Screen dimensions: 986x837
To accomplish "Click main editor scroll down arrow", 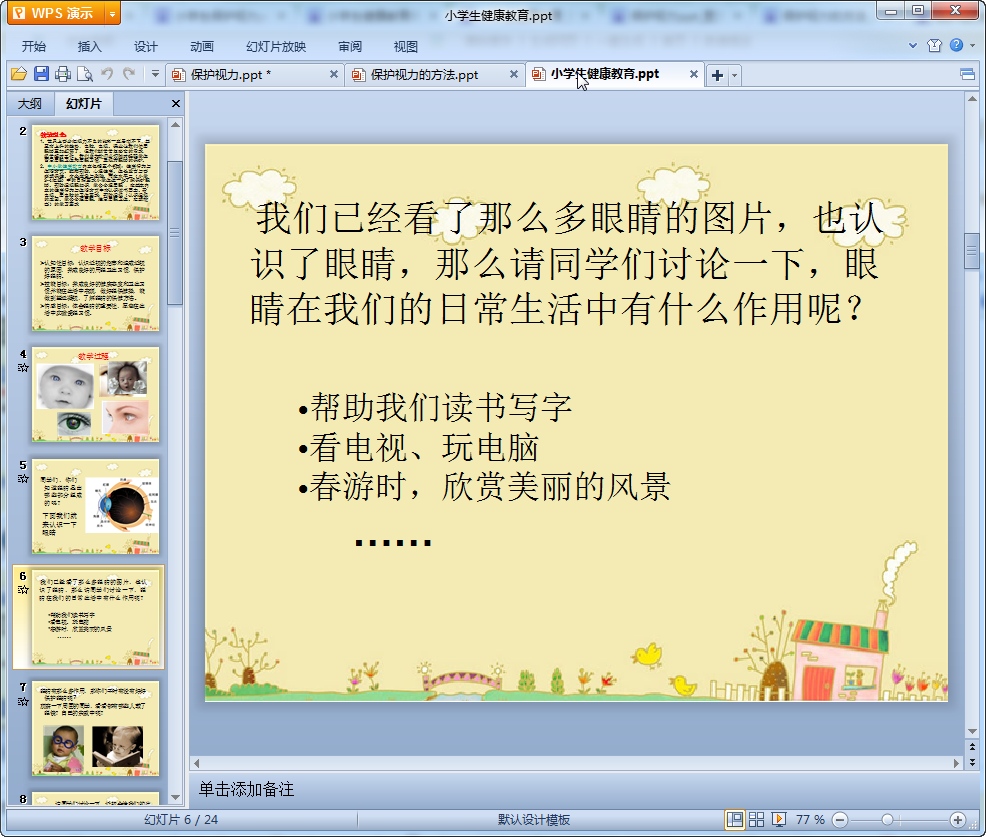I will [x=972, y=731].
